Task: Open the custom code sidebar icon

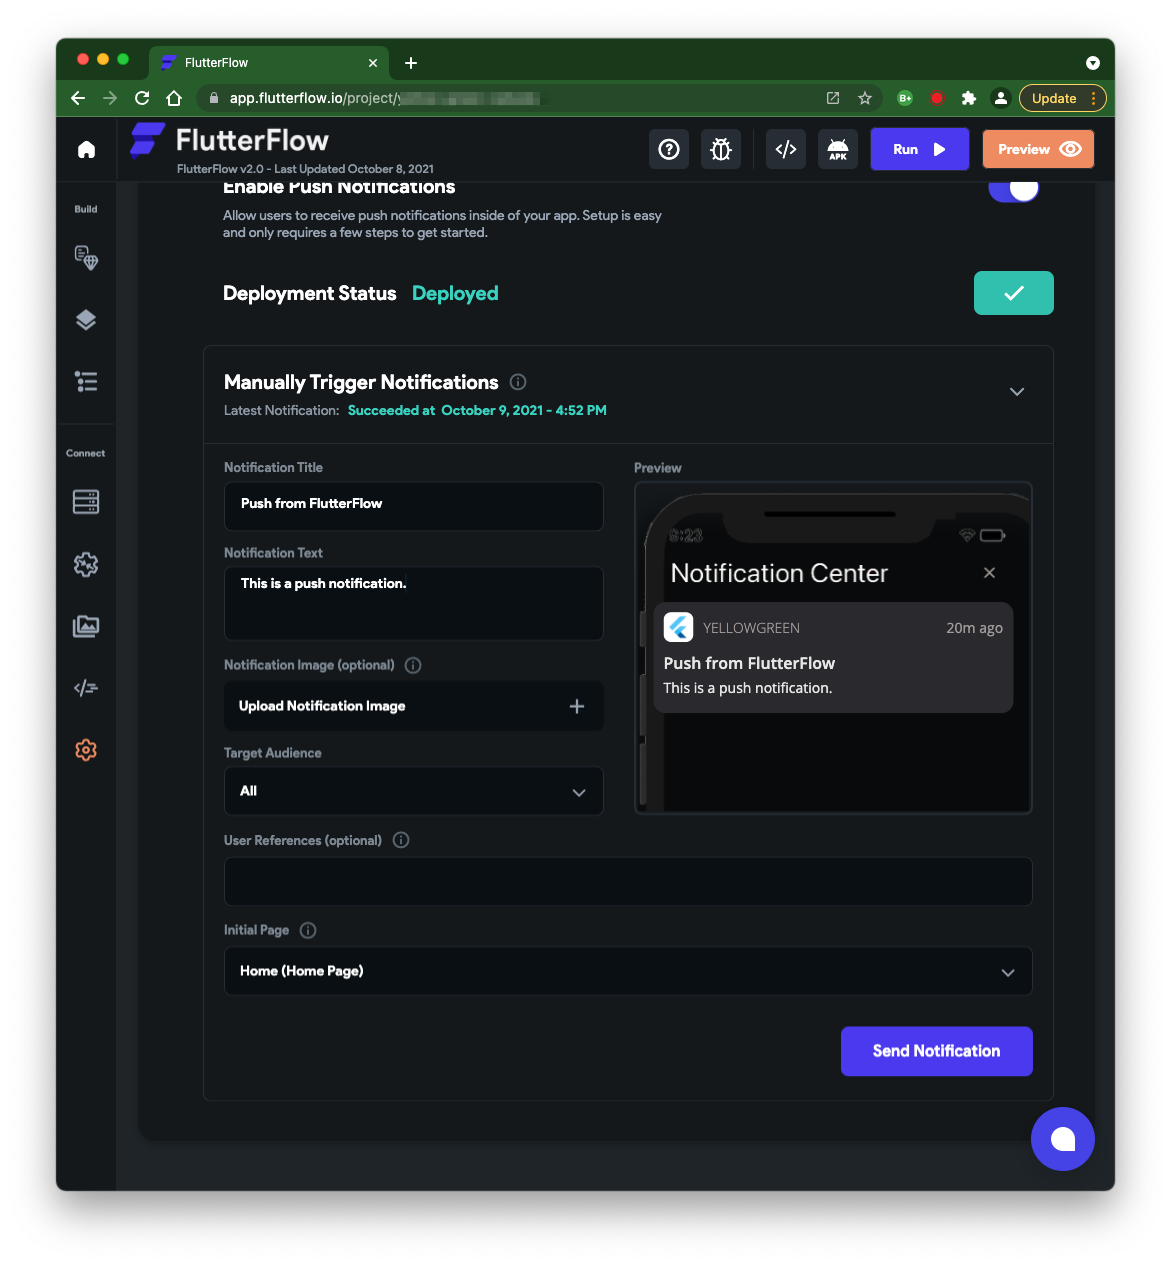Action: click(86, 687)
